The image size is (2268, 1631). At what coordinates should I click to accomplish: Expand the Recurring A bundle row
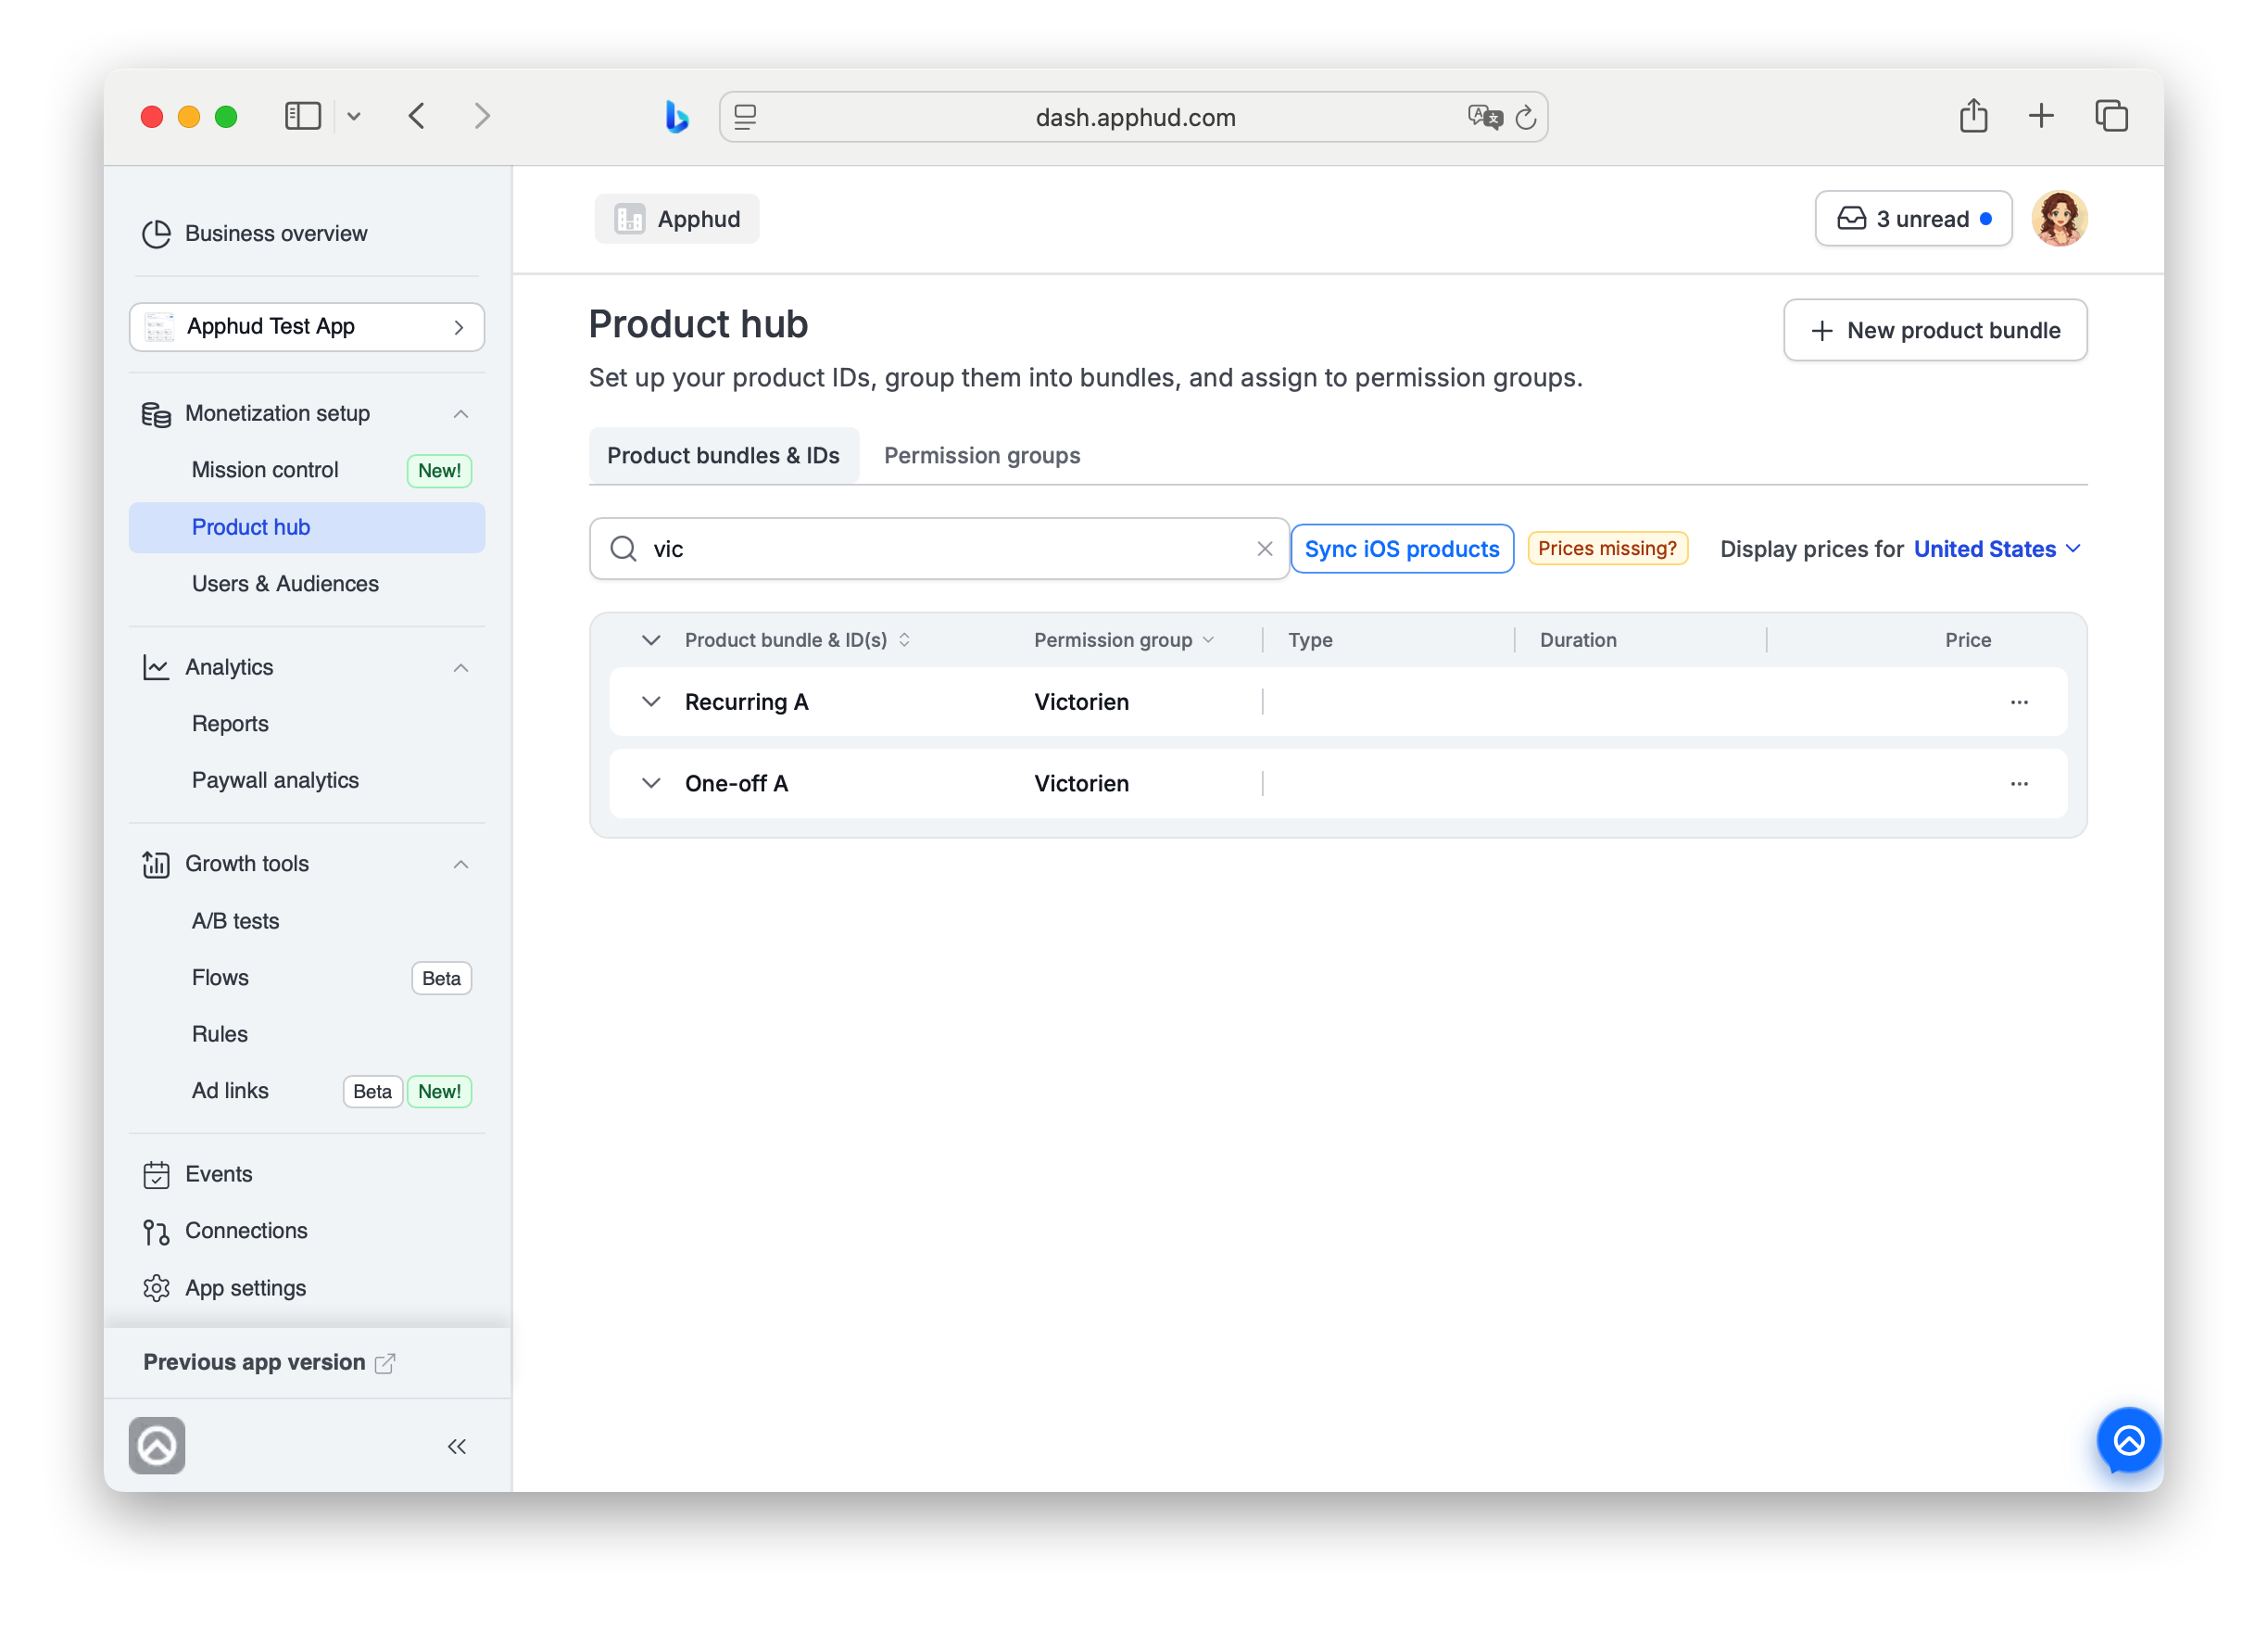coord(651,702)
